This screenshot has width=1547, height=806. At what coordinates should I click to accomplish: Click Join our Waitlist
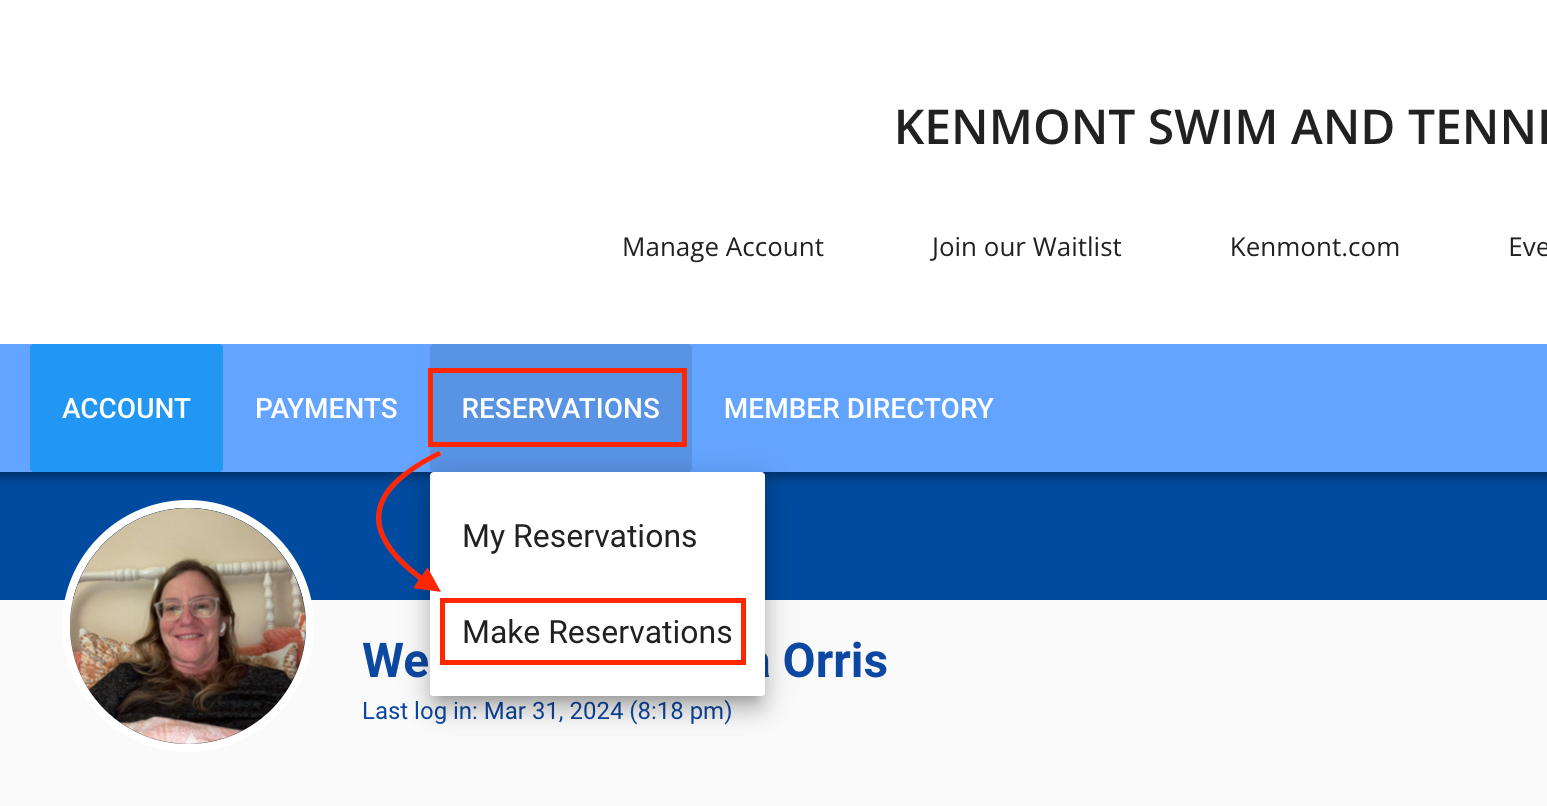[x=1025, y=246]
